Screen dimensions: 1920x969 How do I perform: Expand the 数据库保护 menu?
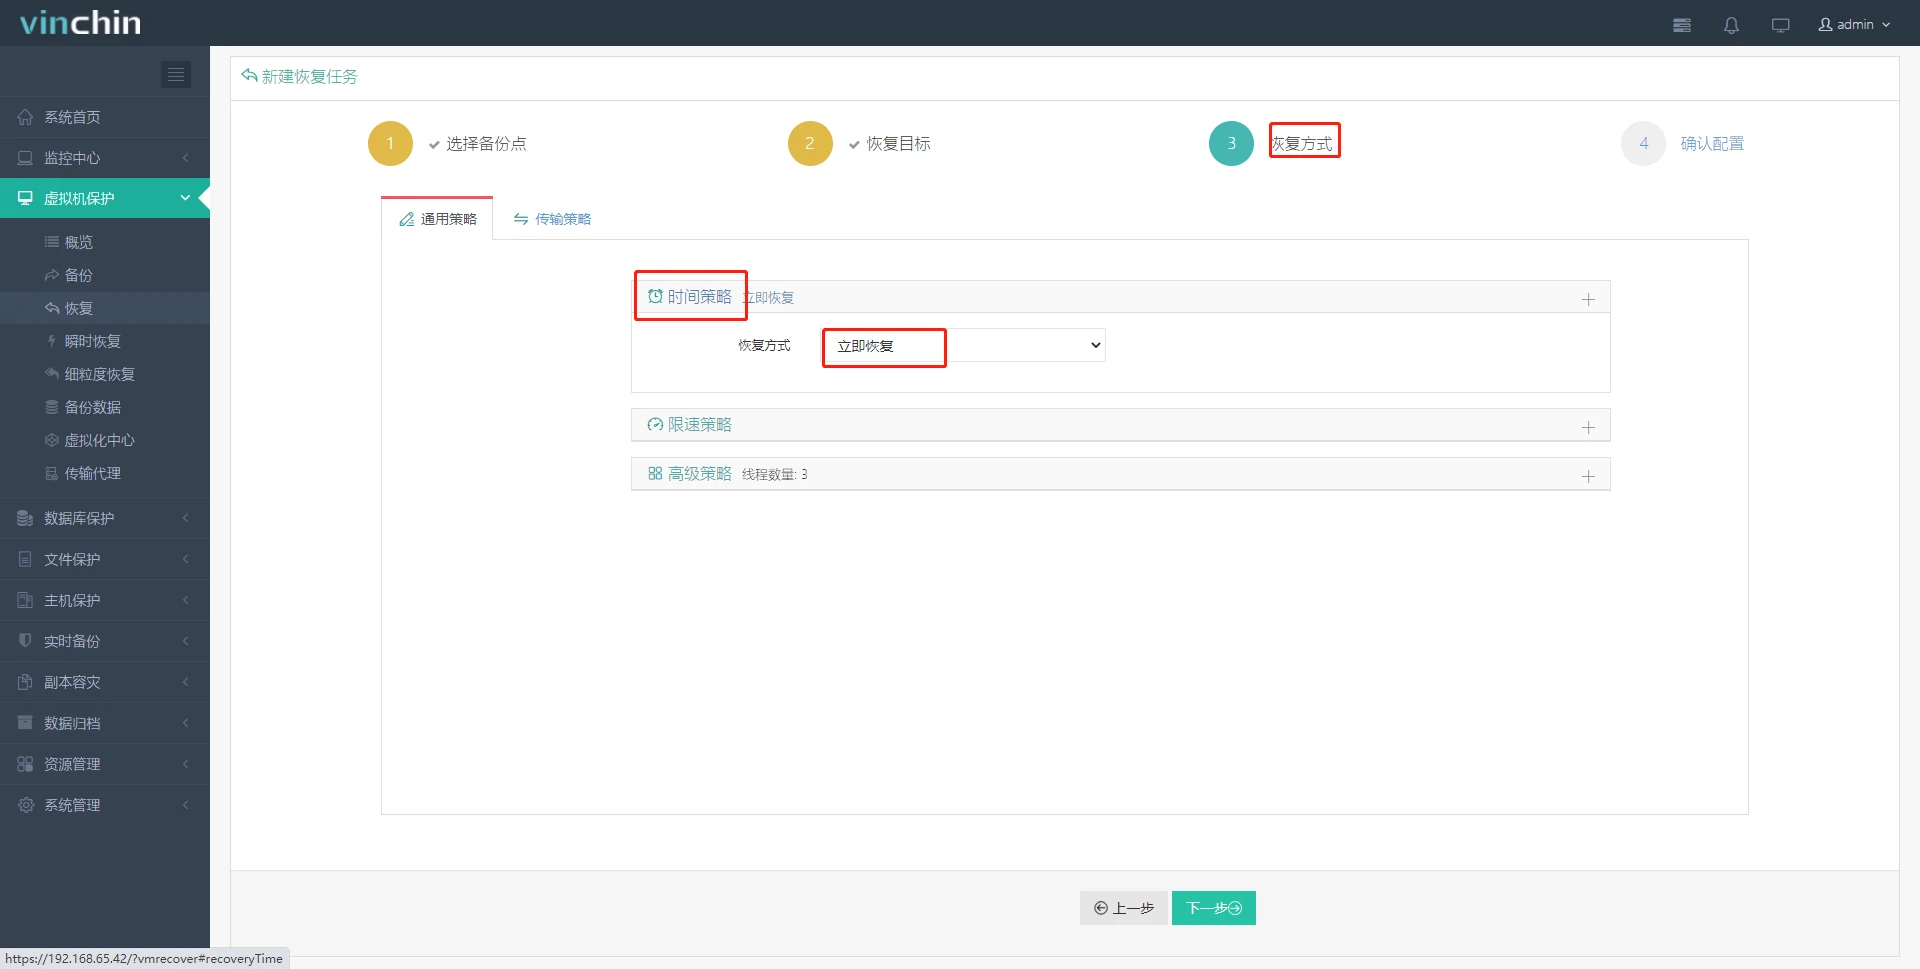(x=105, y=518)
